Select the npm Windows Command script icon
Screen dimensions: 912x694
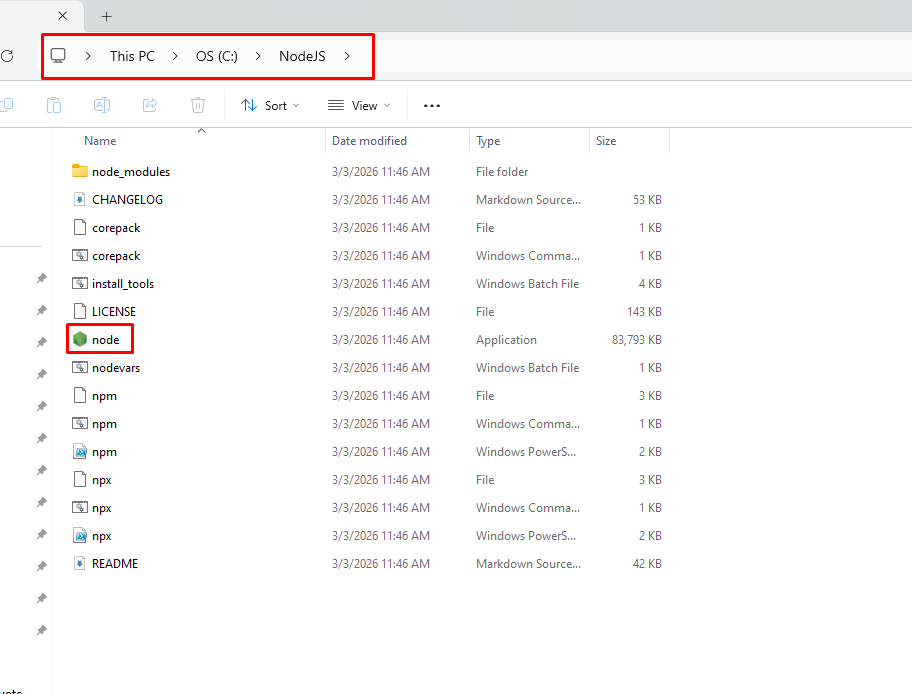coord(80,423)
